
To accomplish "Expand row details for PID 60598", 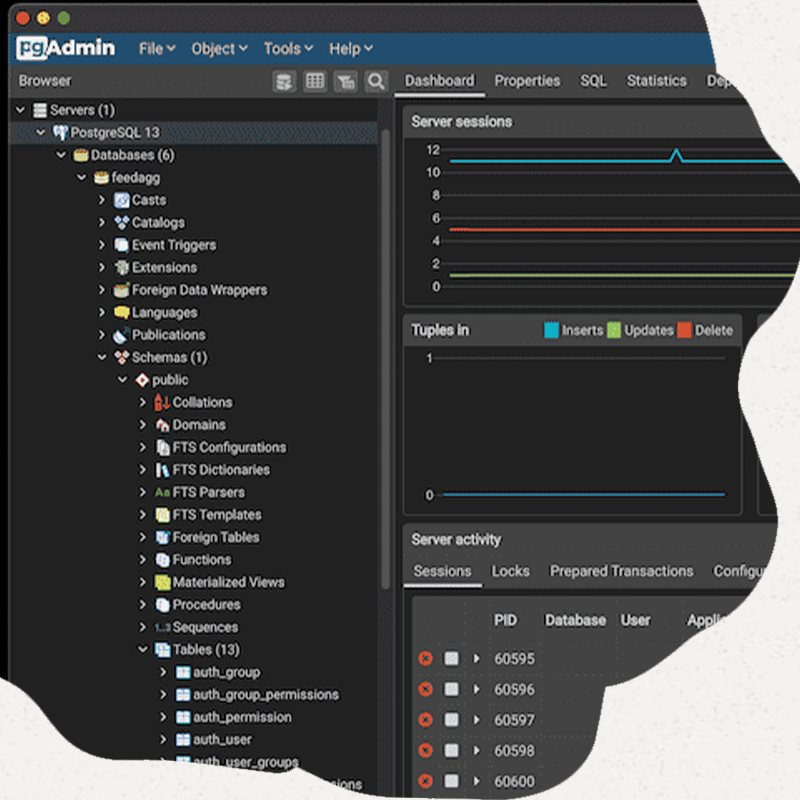I will point(476,751).
